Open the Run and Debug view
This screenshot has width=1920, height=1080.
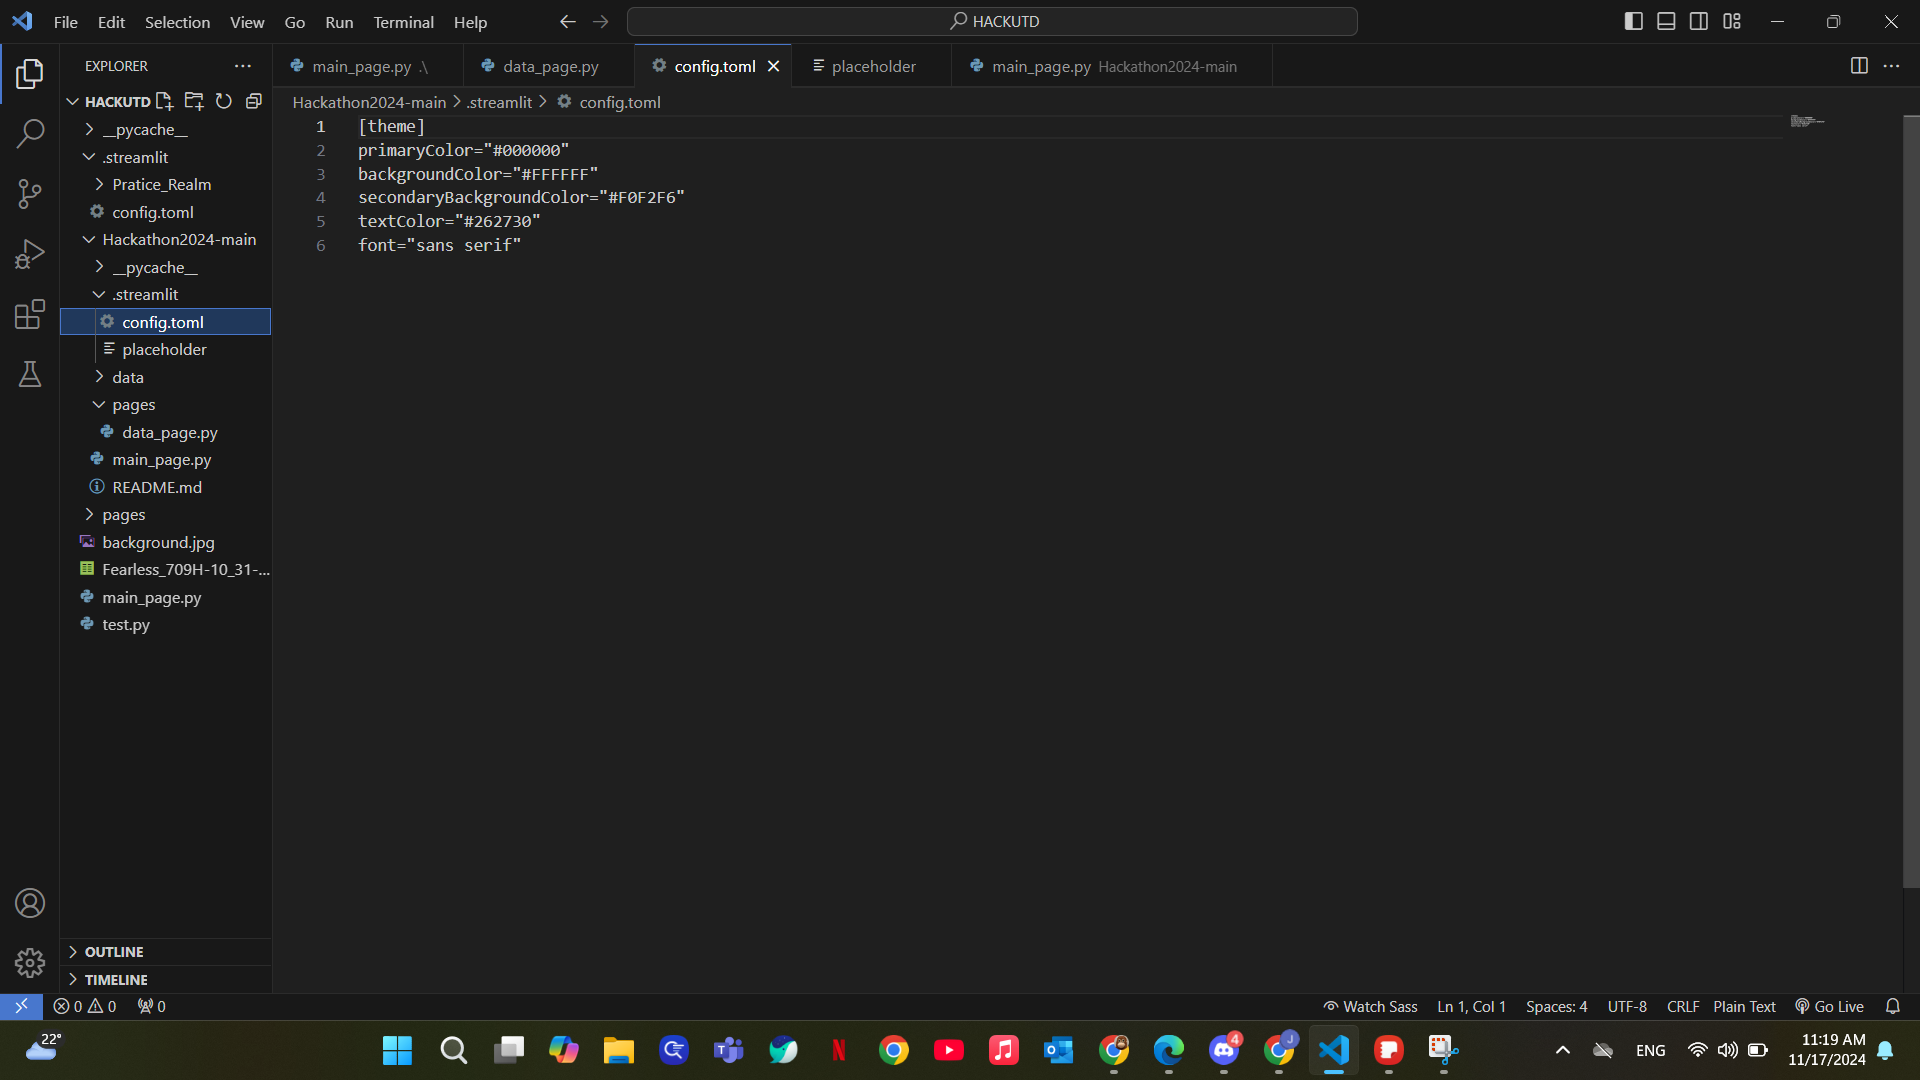[30, 254]
